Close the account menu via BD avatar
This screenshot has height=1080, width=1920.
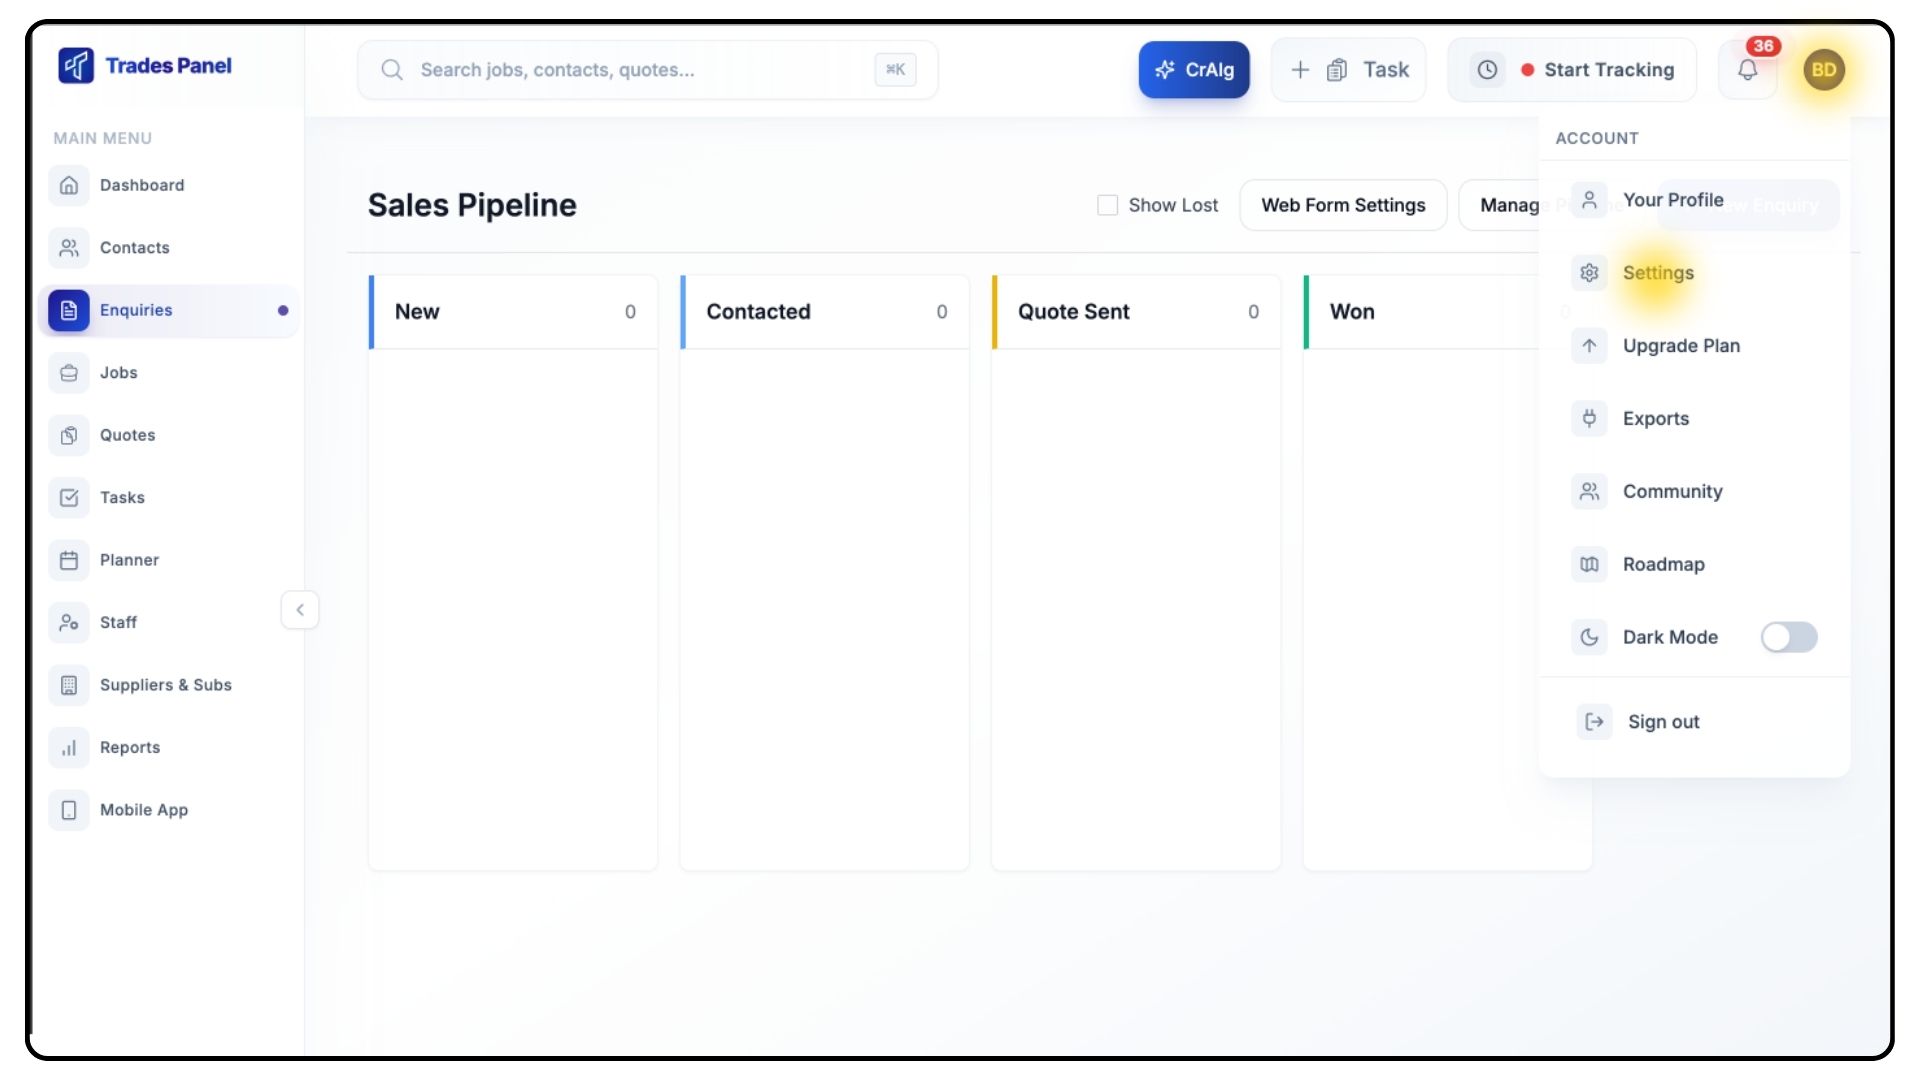[1823, 70]
